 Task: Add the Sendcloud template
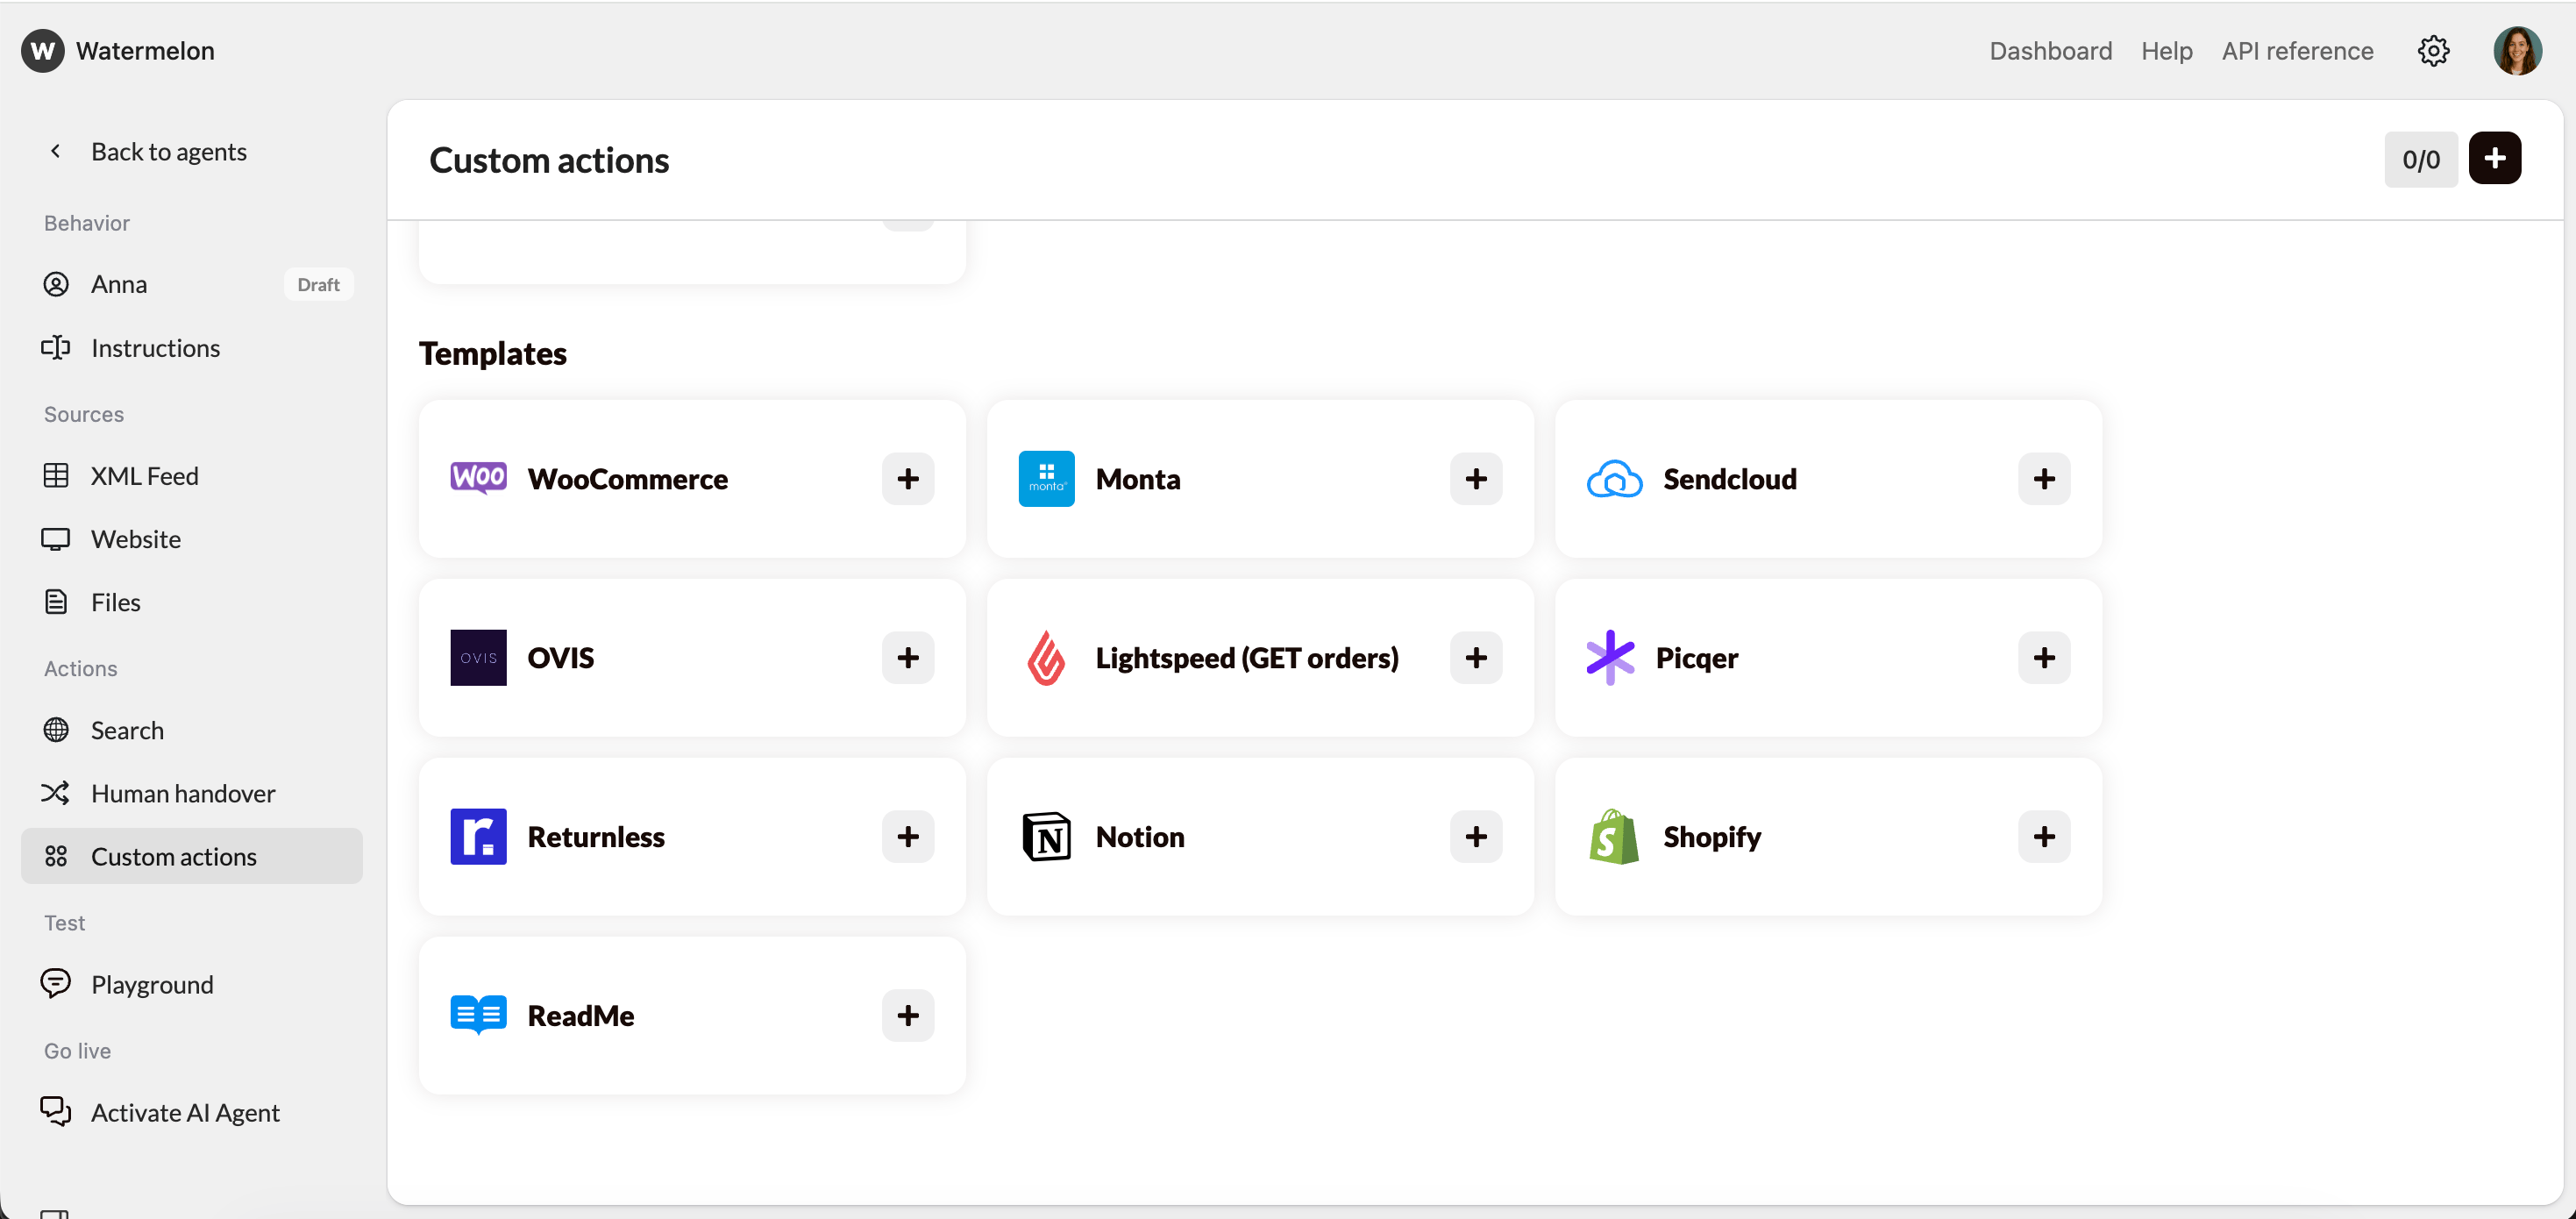coord(2043,479)
